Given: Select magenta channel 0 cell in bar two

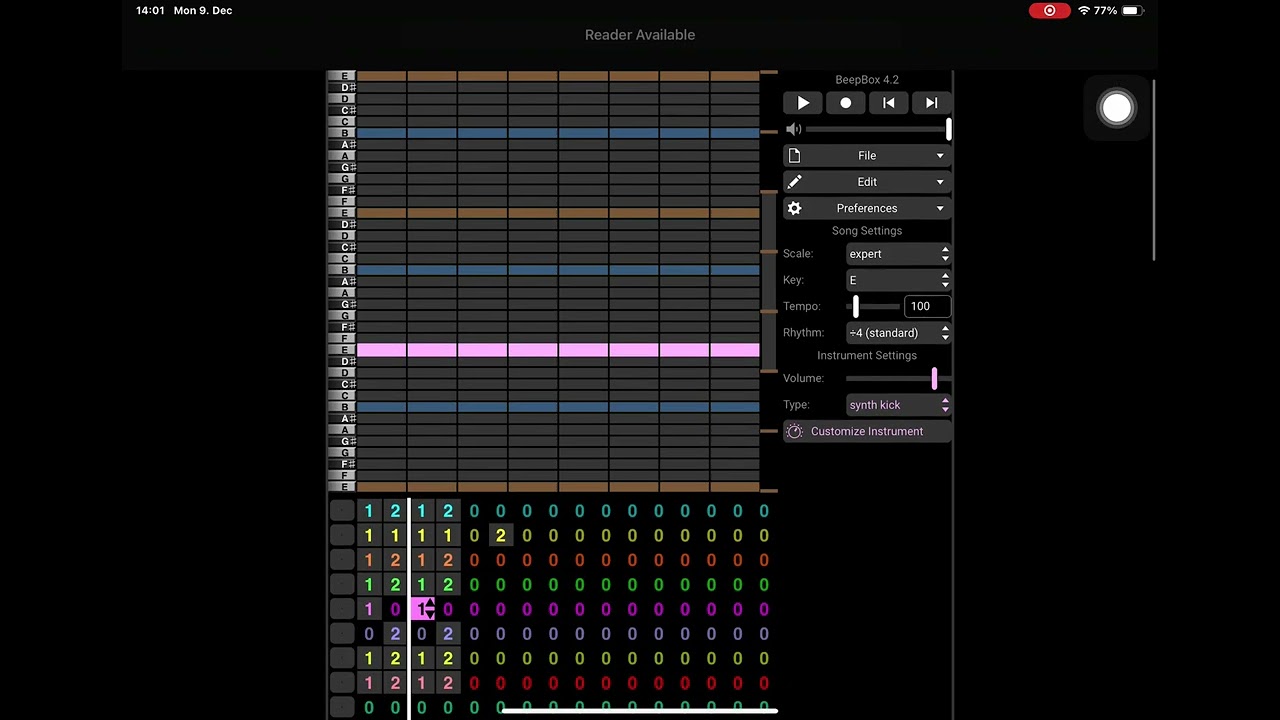Looking at the screenshot, I should (395, 609).
